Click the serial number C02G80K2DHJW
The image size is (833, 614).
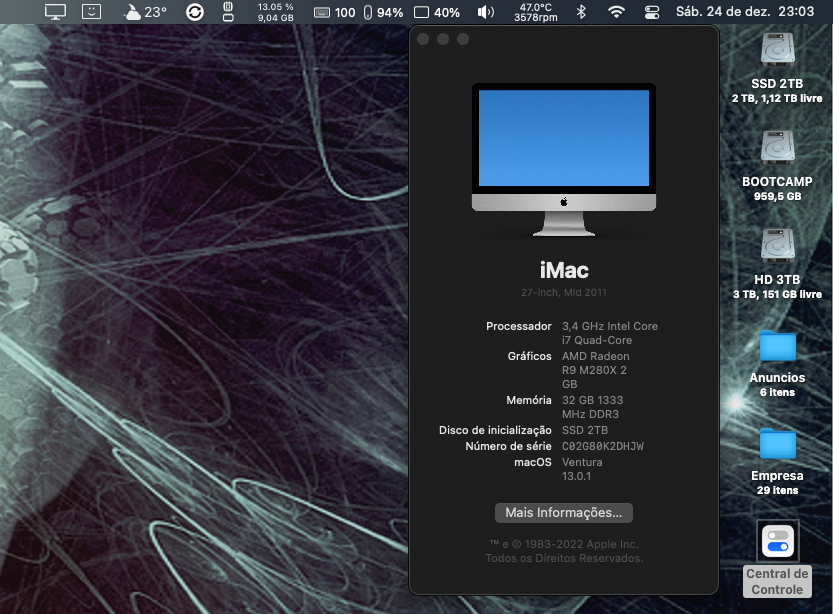click(x=602, y=446)
